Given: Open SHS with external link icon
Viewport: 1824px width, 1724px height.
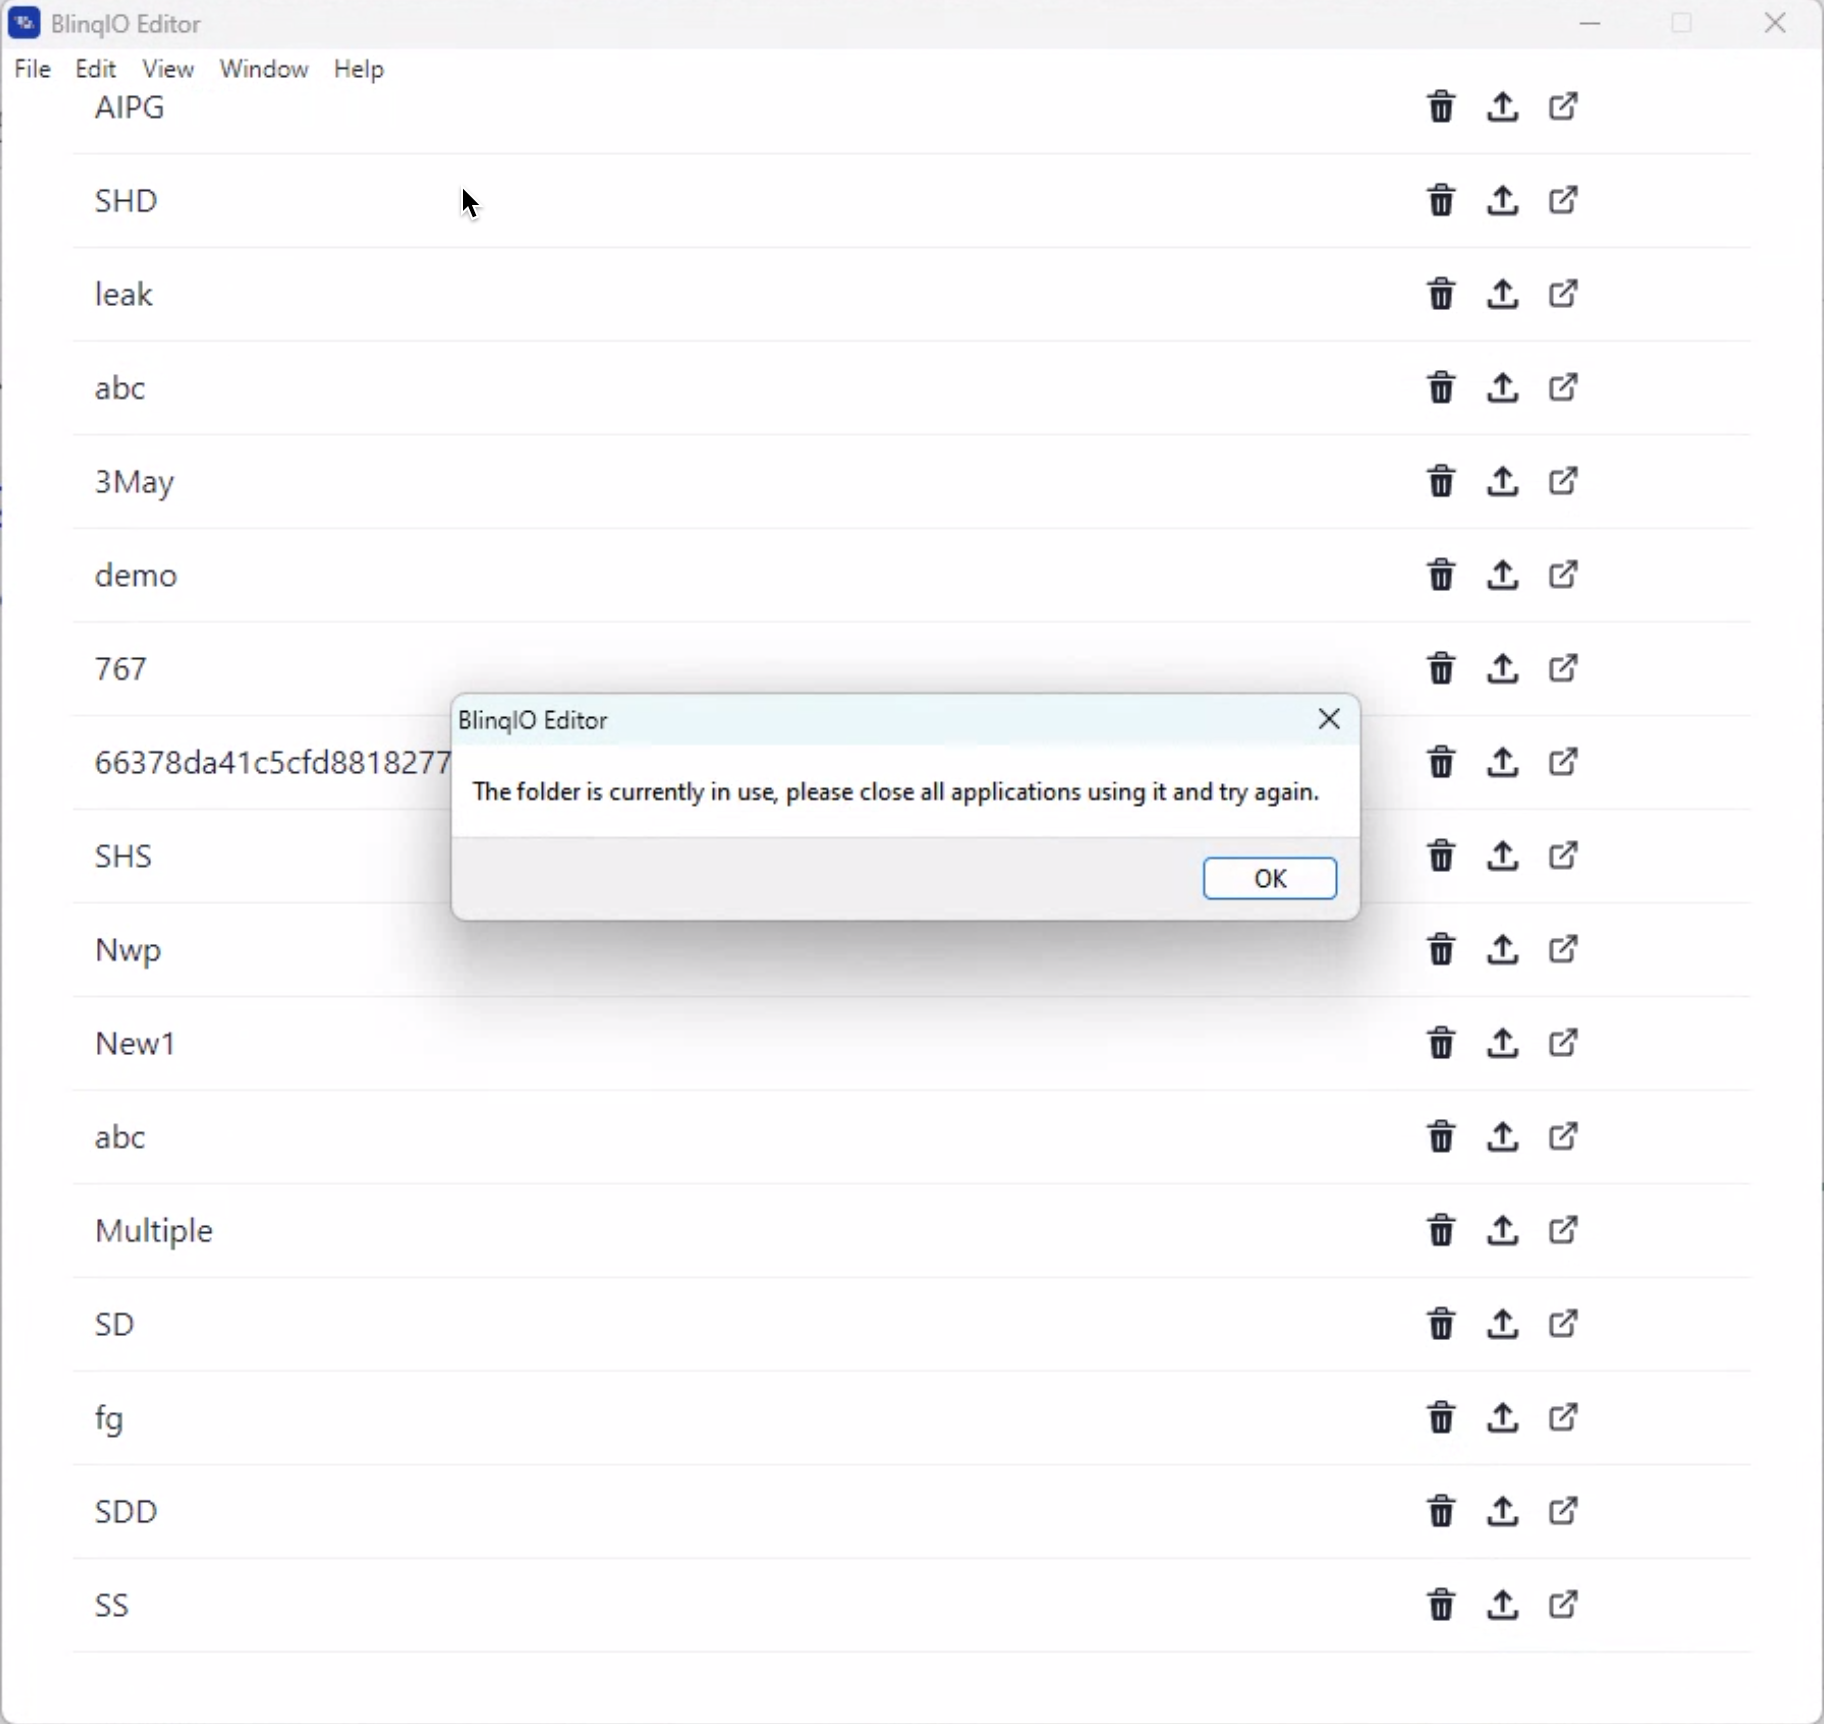Looking at the screenshot, I should 1564,856.
